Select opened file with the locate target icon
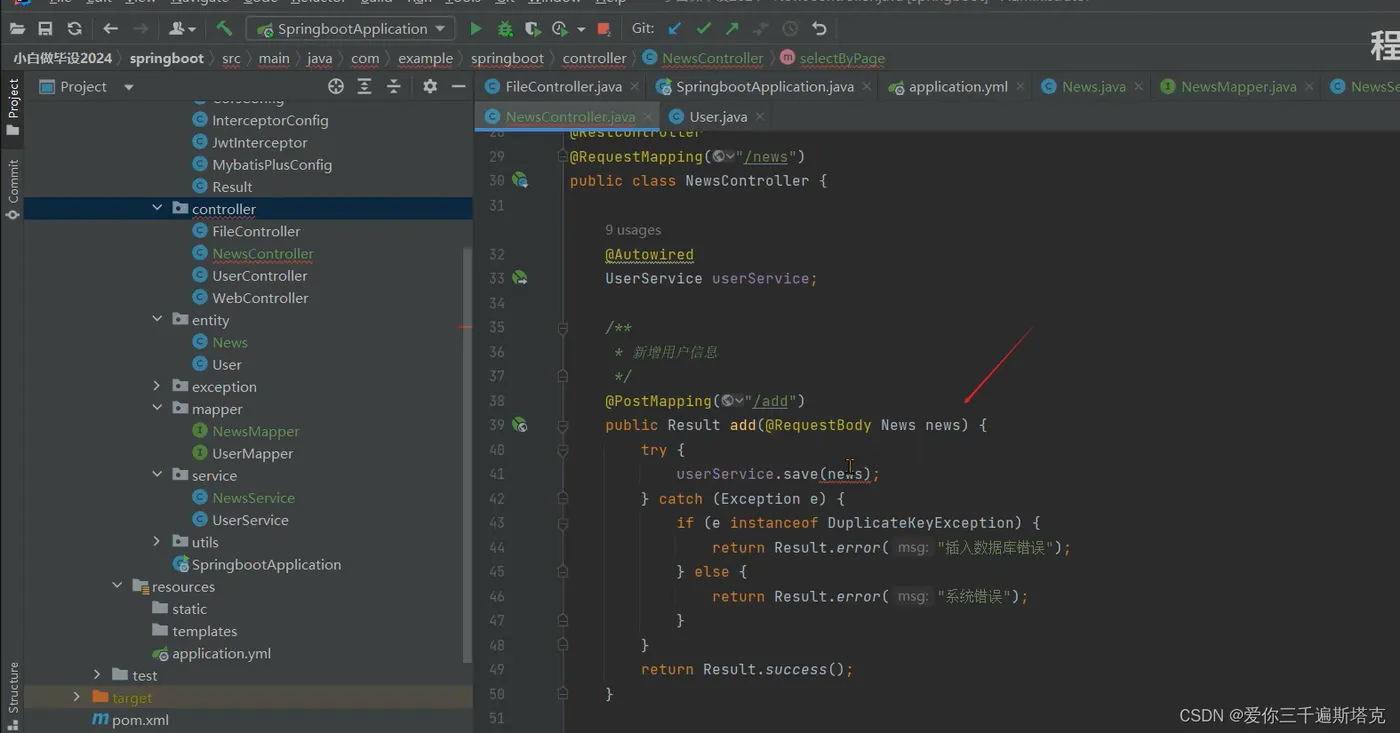The height and width of the screenshot is (733, 1400). coord(336,87)
